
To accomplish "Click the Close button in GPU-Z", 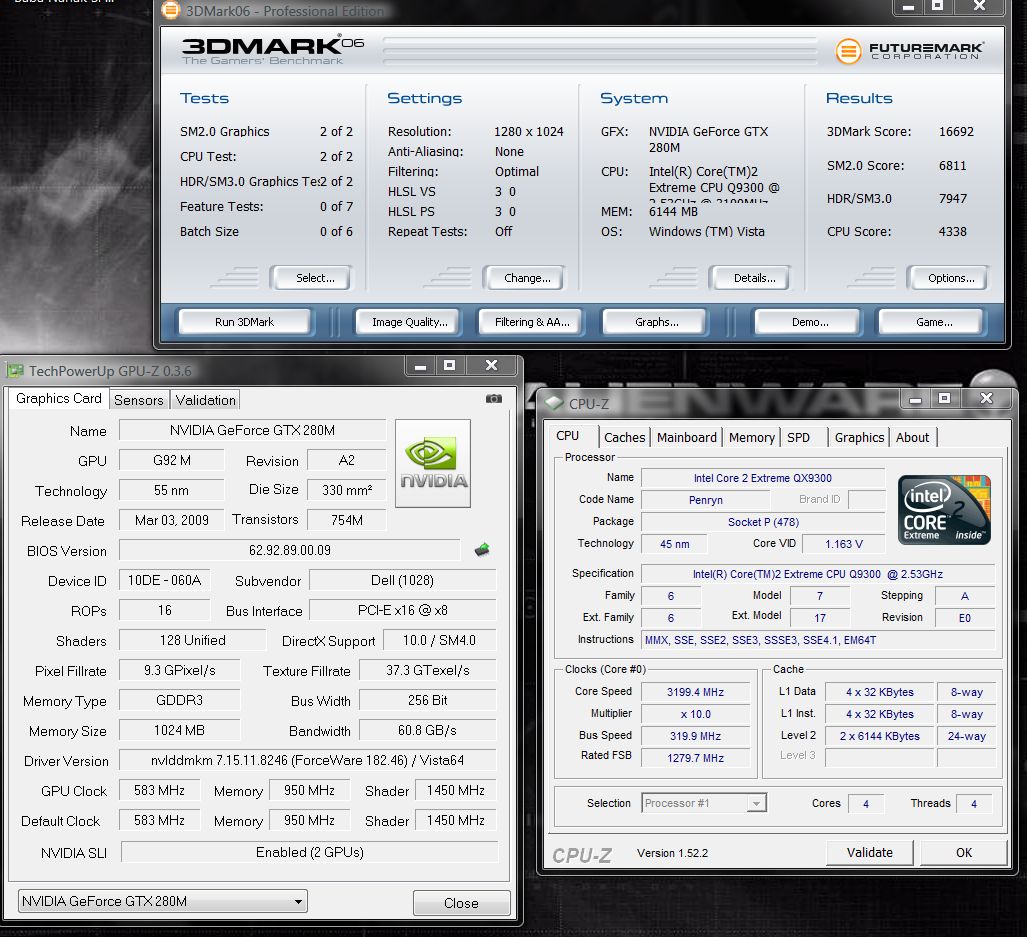I will [461, 903].
